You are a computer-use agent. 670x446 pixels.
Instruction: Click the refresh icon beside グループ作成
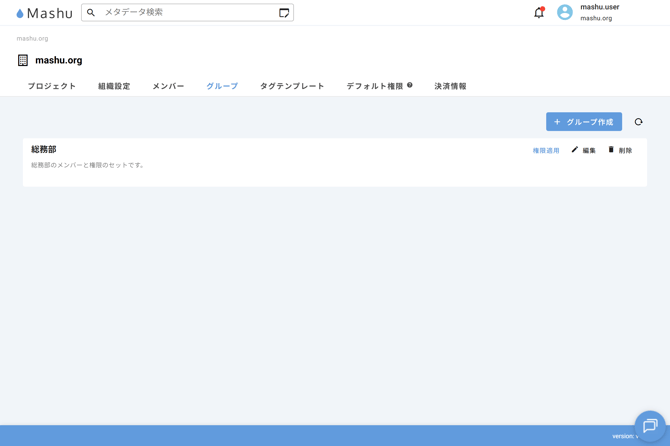(x=638, y=122)
